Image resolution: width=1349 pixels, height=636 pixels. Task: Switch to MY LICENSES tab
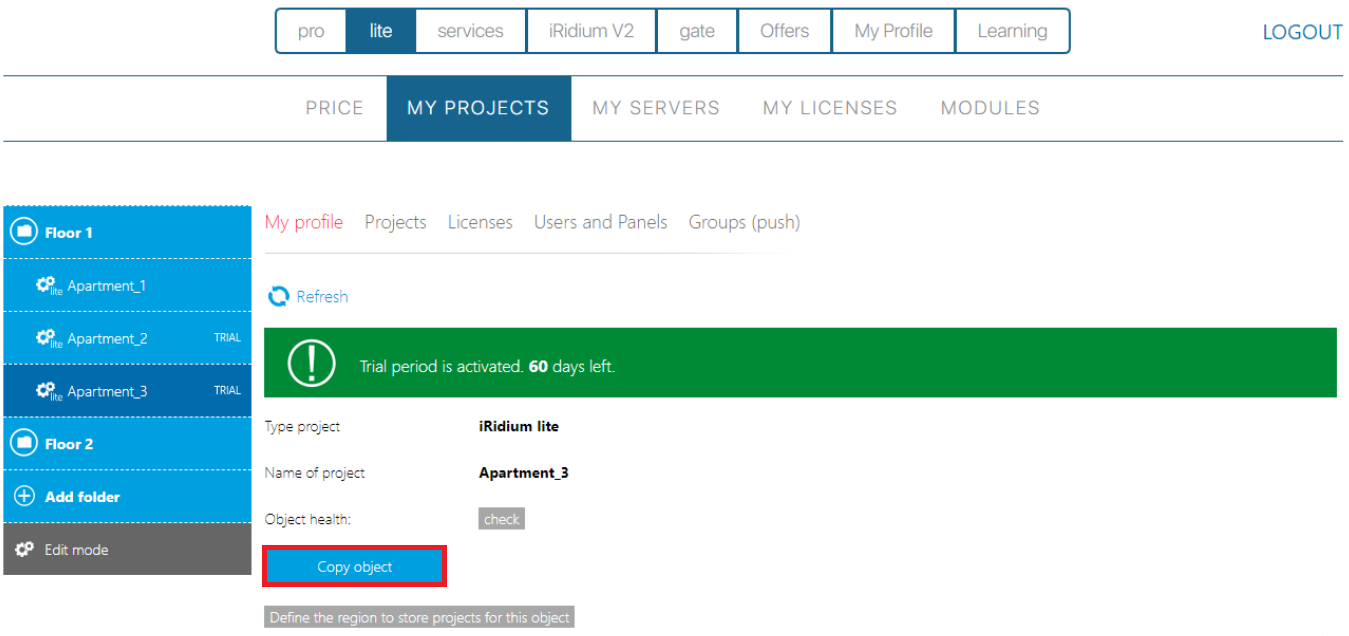pos(829,108)
